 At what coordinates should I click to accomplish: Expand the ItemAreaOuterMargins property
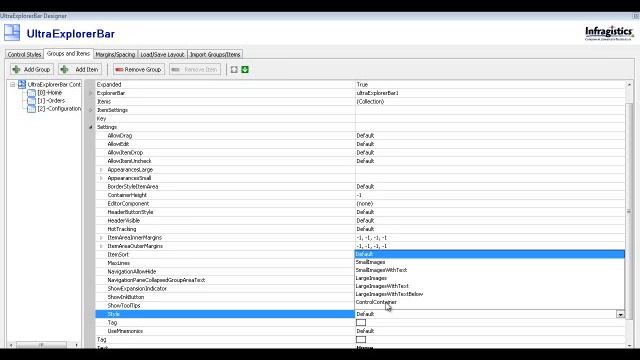(x=101, y=246)
